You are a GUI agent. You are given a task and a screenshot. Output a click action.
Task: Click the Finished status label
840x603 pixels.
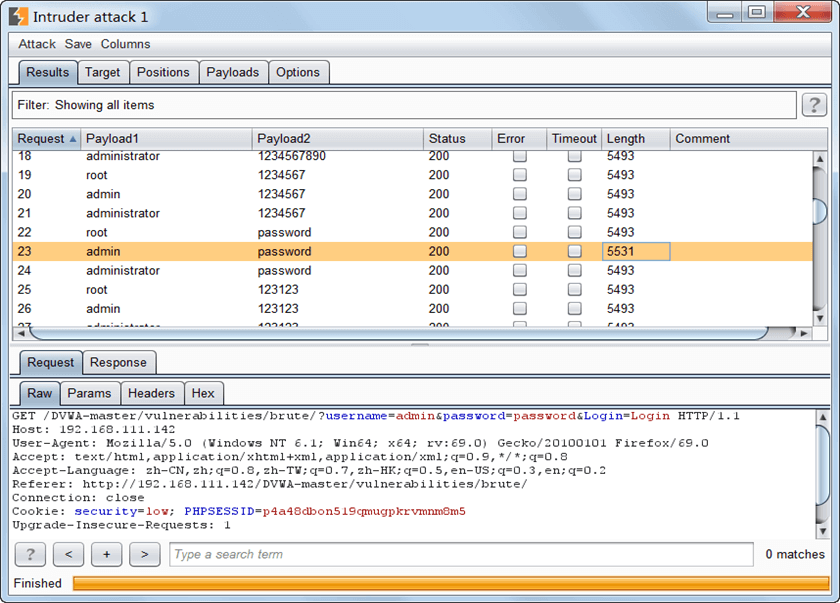click(38, 583)
